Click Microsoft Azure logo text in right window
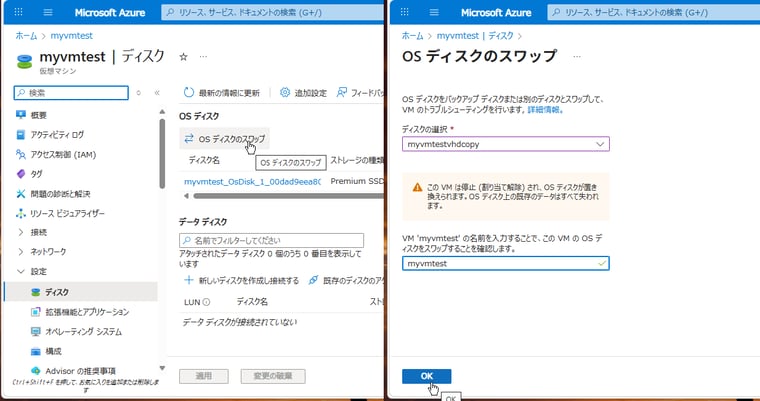The width and height of the screenshot is (760, 401). coord(496,13)
